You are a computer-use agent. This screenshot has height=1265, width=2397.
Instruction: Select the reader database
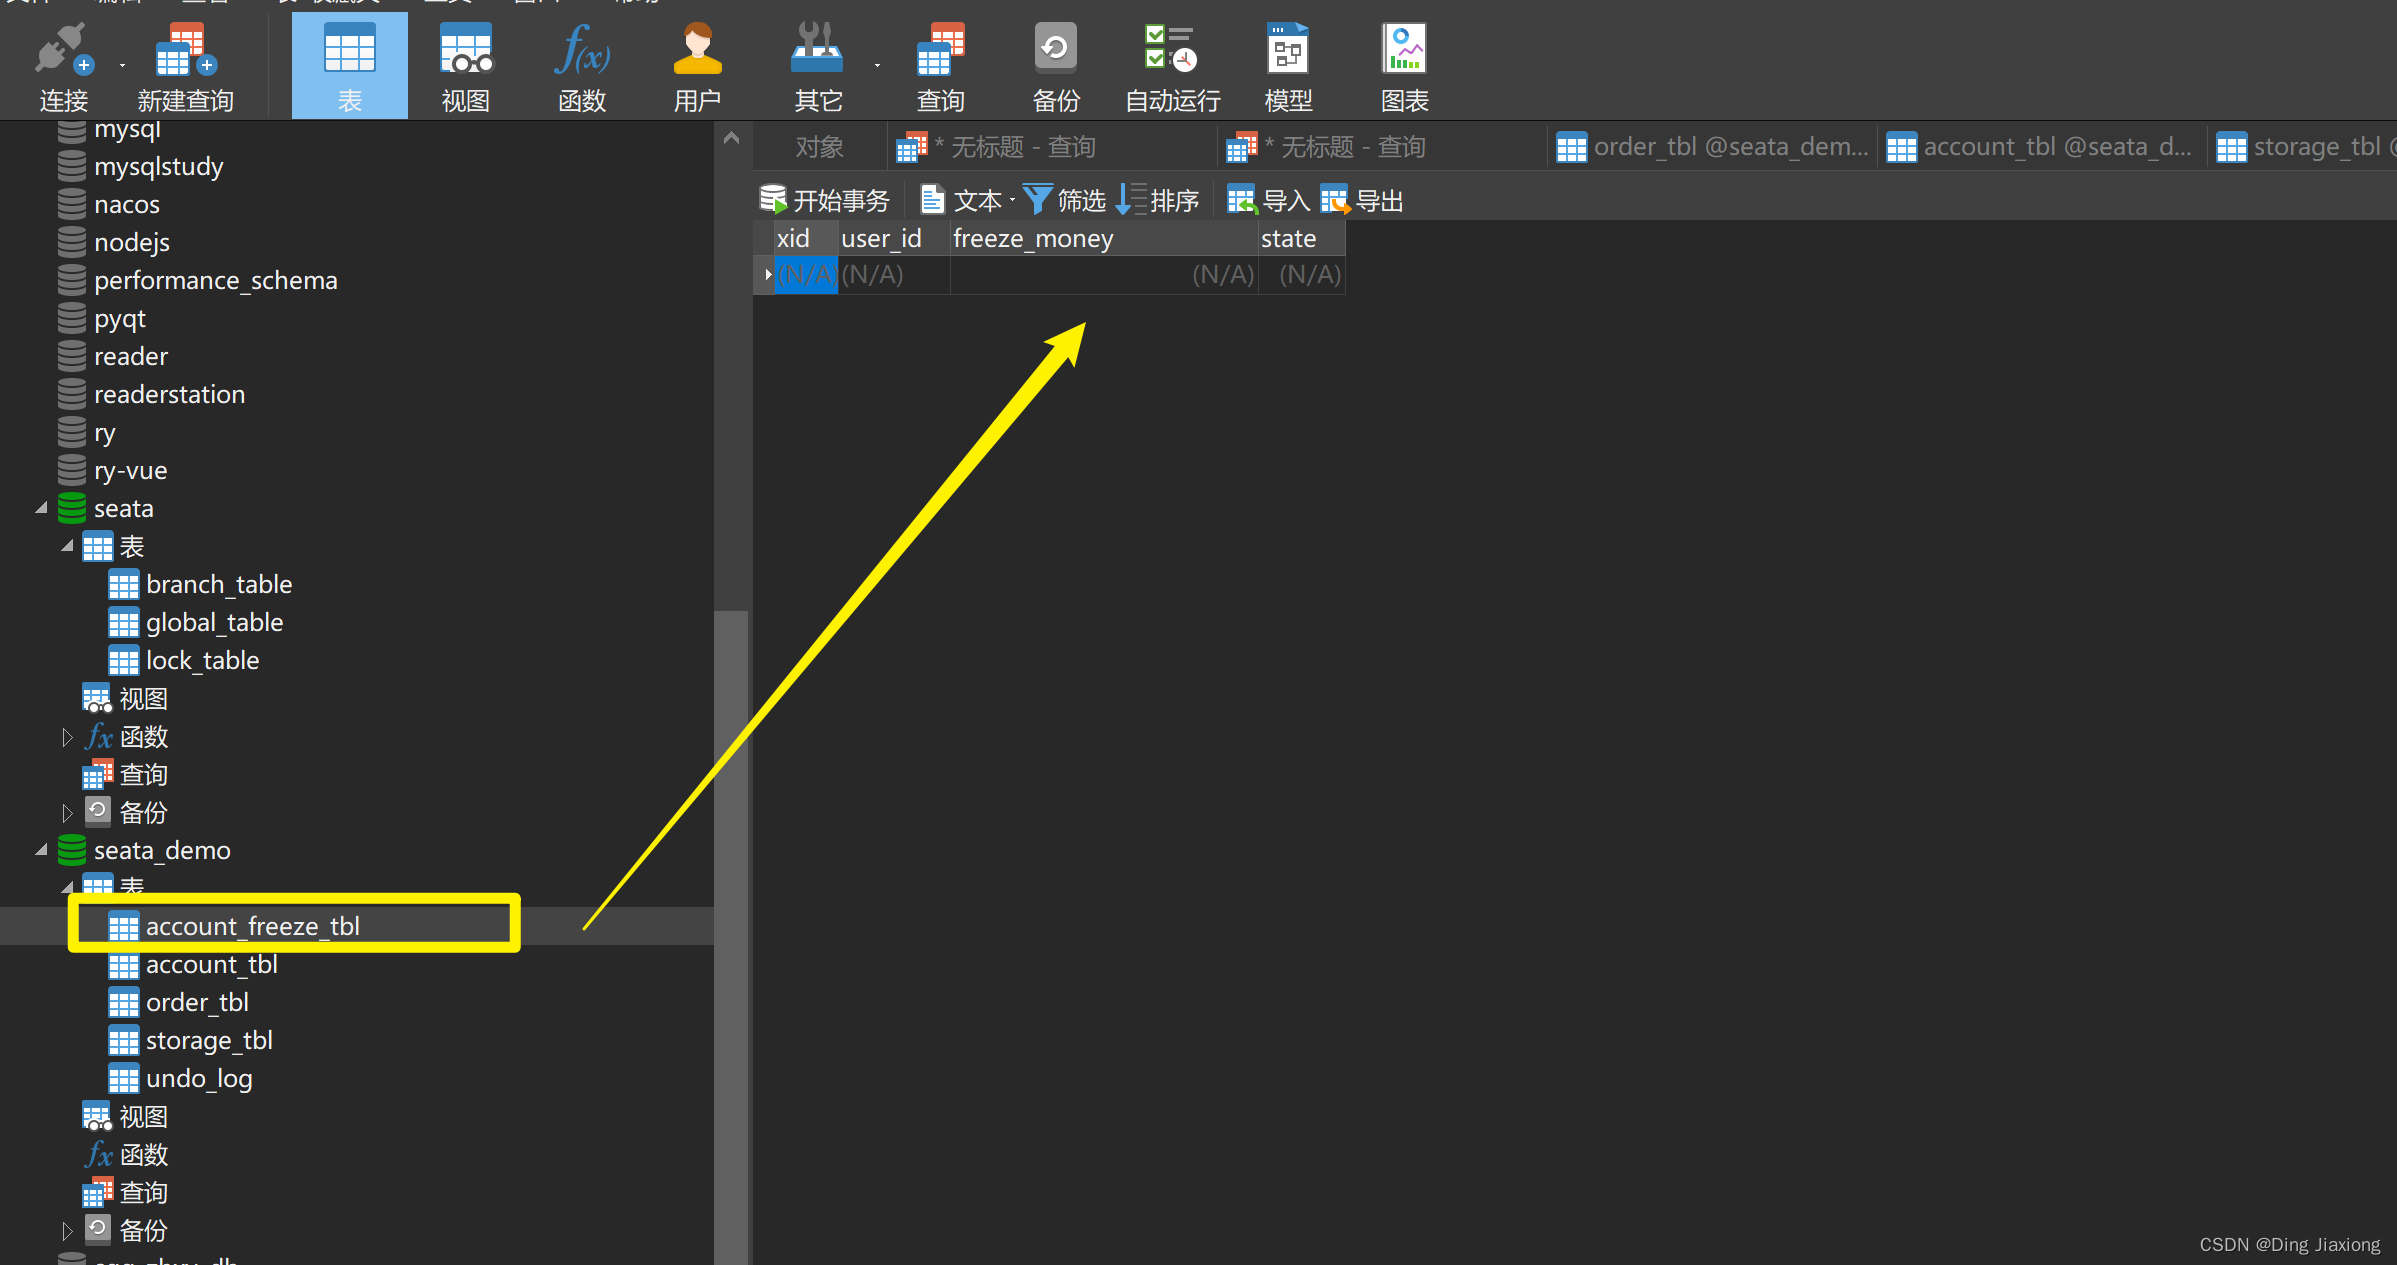click(x=130, y=356)
